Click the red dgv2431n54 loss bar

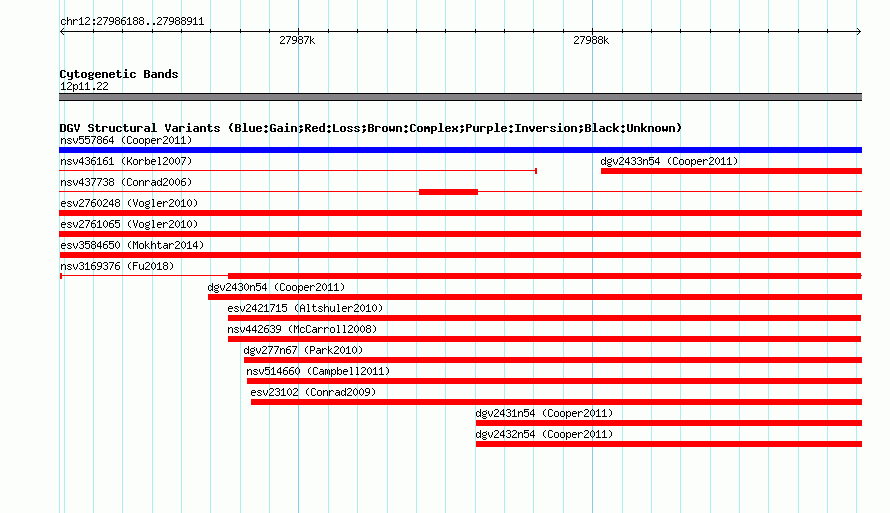tap(669, 423)
